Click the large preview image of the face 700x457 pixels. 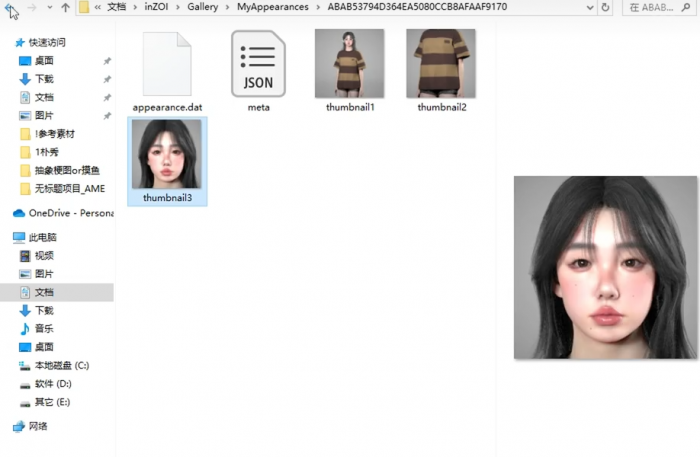click(x=603, y=267)
